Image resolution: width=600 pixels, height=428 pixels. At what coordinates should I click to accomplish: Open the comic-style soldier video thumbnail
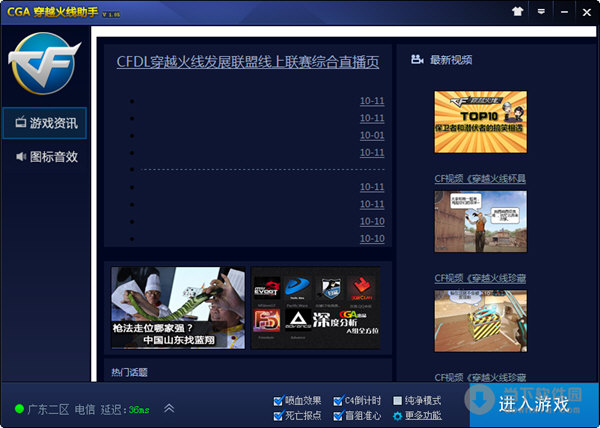coord(480,221)
